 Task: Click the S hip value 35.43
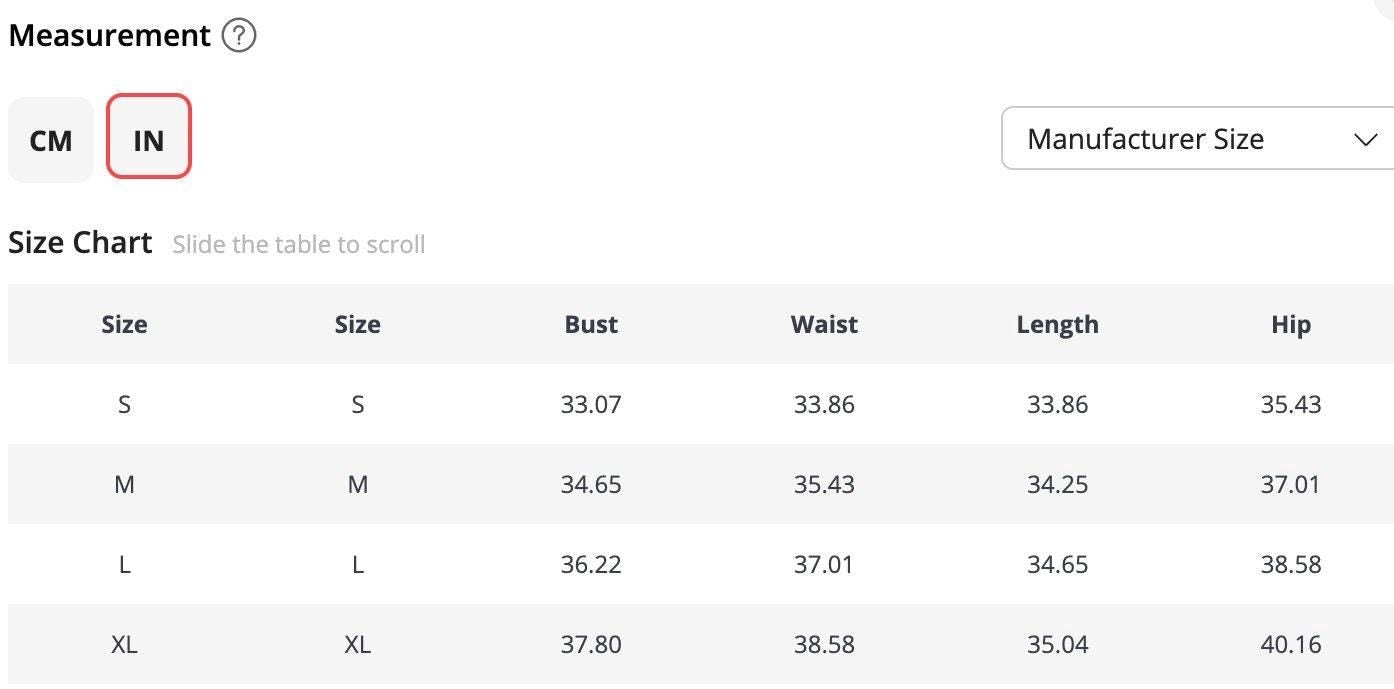1291,404
